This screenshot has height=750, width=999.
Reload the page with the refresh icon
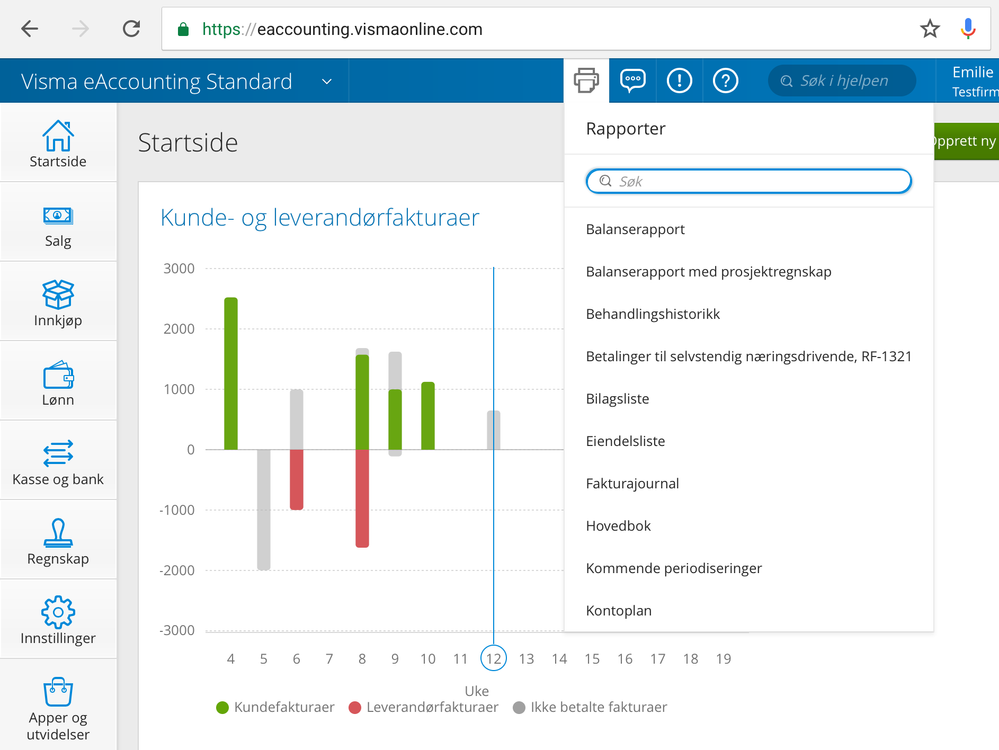[131, 29]
